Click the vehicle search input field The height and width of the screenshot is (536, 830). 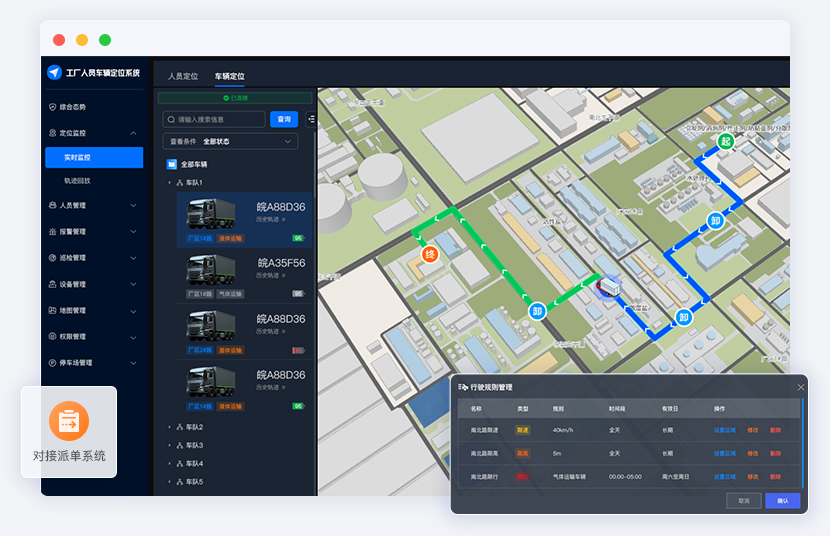[219, 119]
